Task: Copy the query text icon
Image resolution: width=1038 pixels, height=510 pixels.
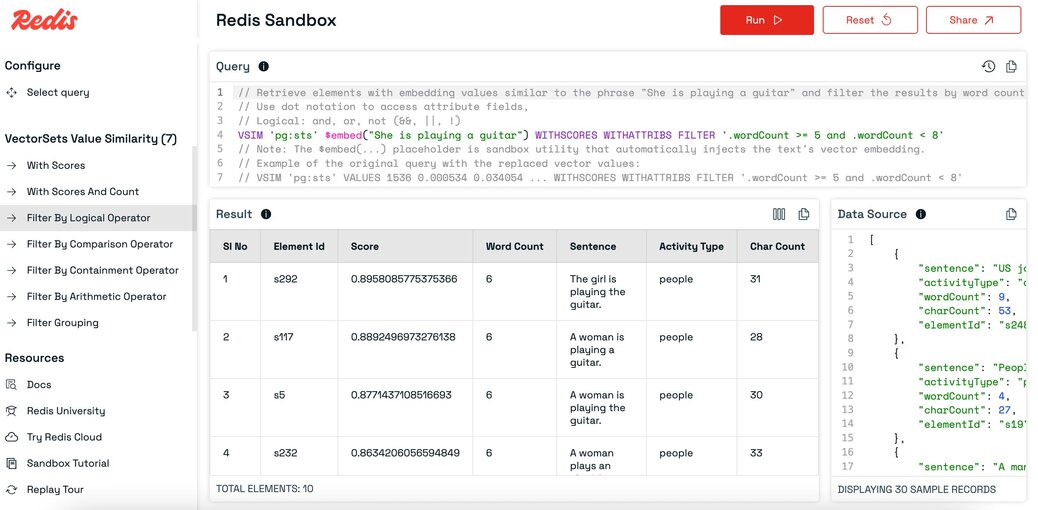Action: click(1011, 66)
